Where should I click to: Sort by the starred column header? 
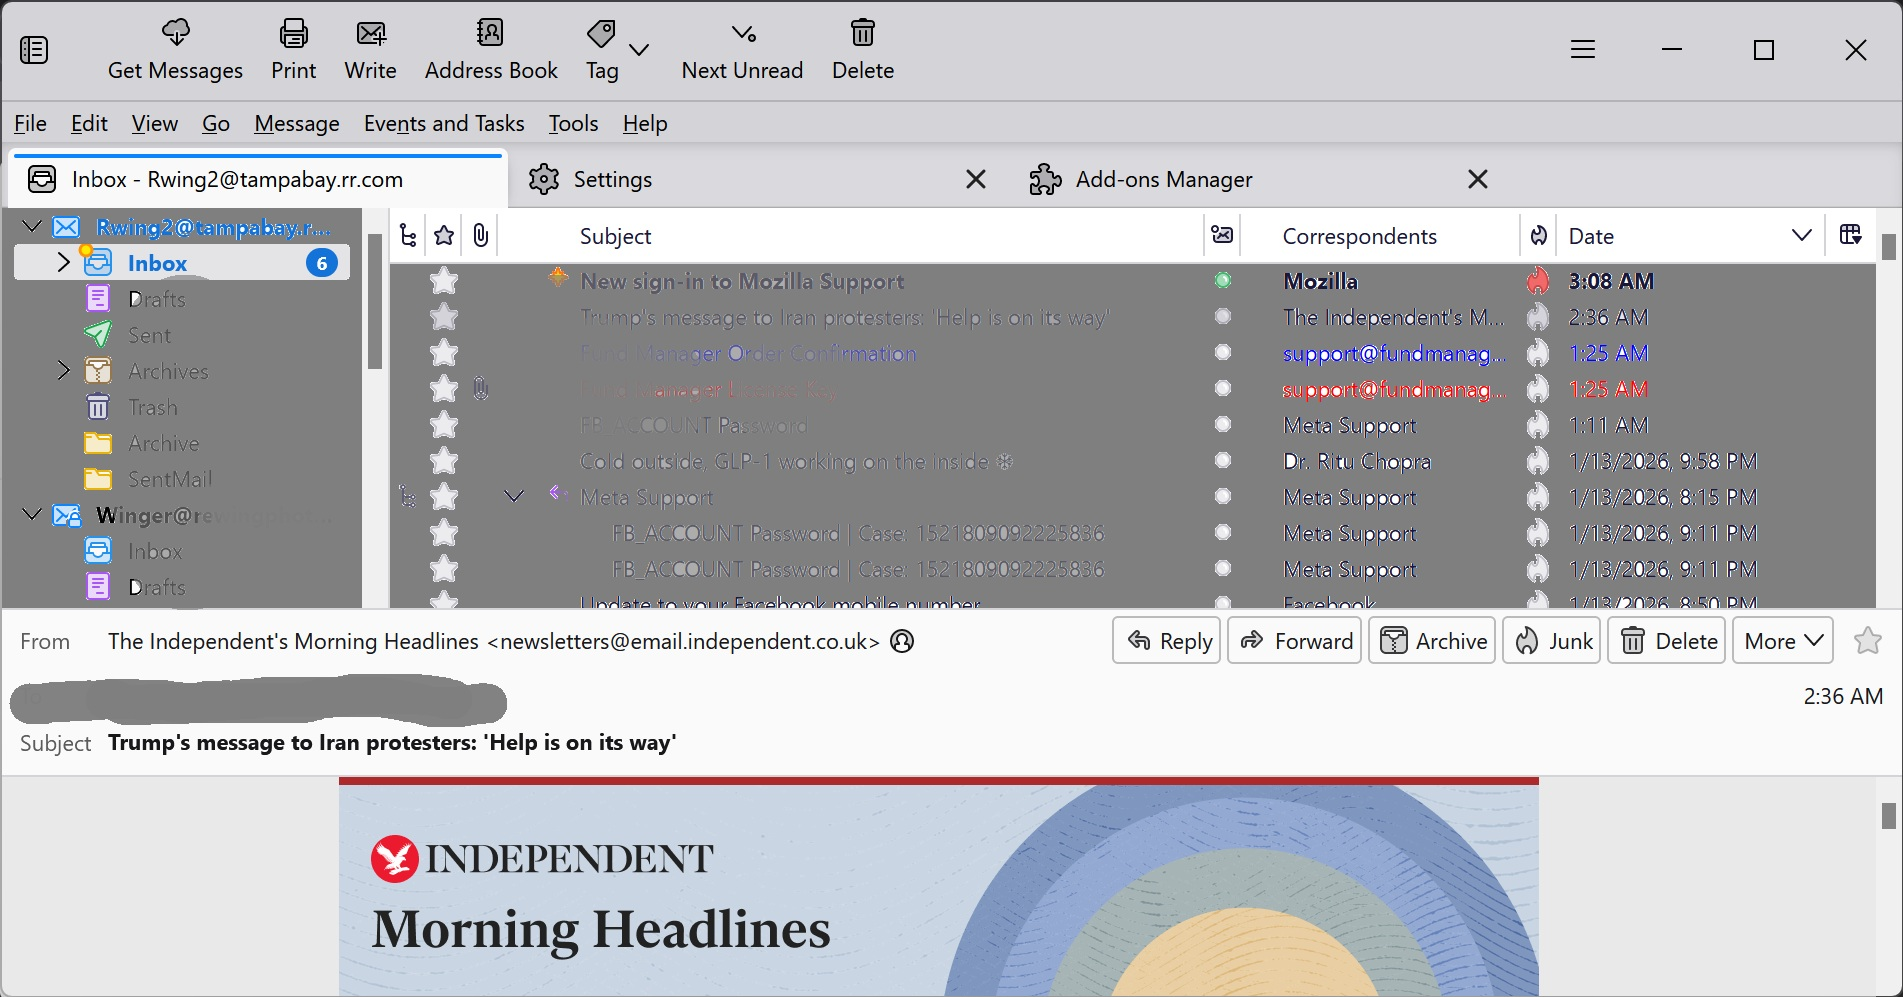pos(444,236)
